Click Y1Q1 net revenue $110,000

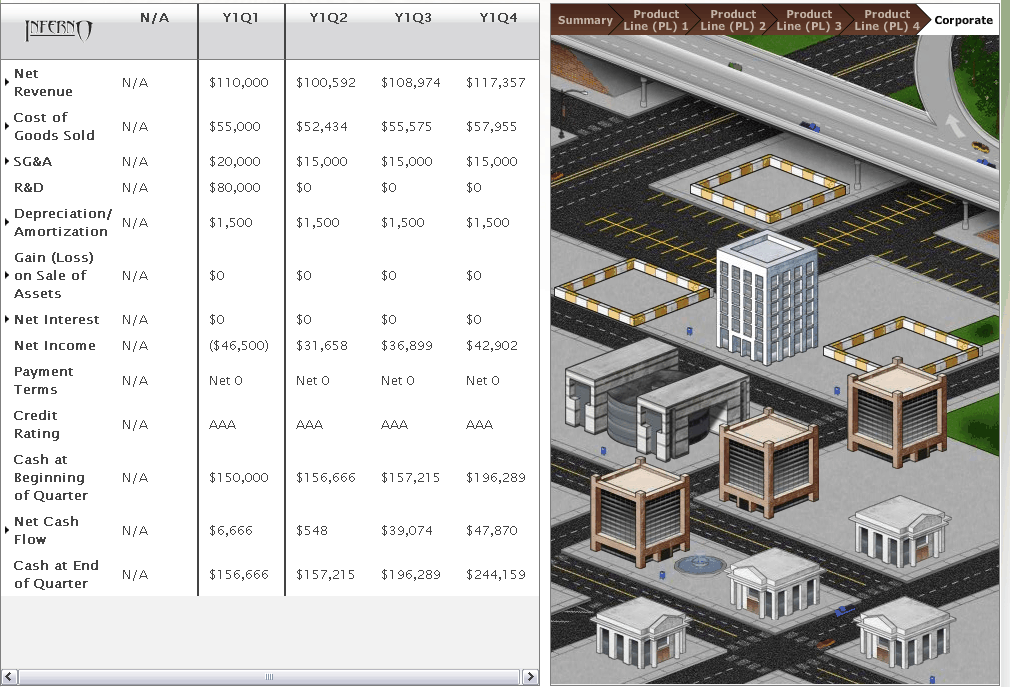coord(238,82)
